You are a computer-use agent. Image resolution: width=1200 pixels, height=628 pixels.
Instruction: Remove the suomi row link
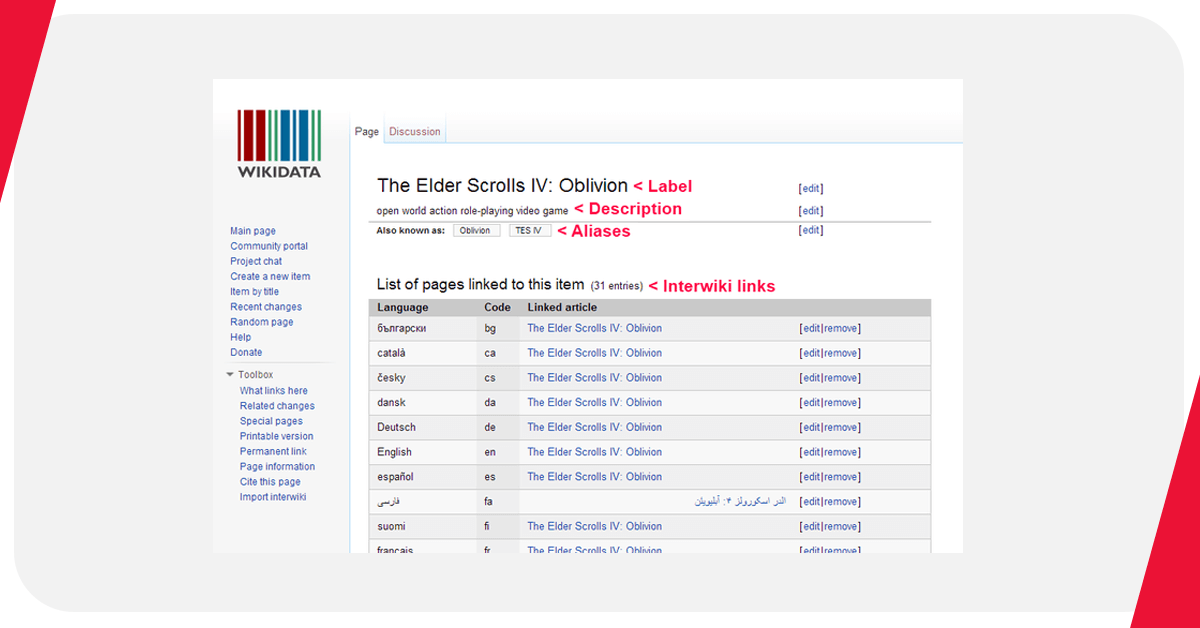coord(841,526)
